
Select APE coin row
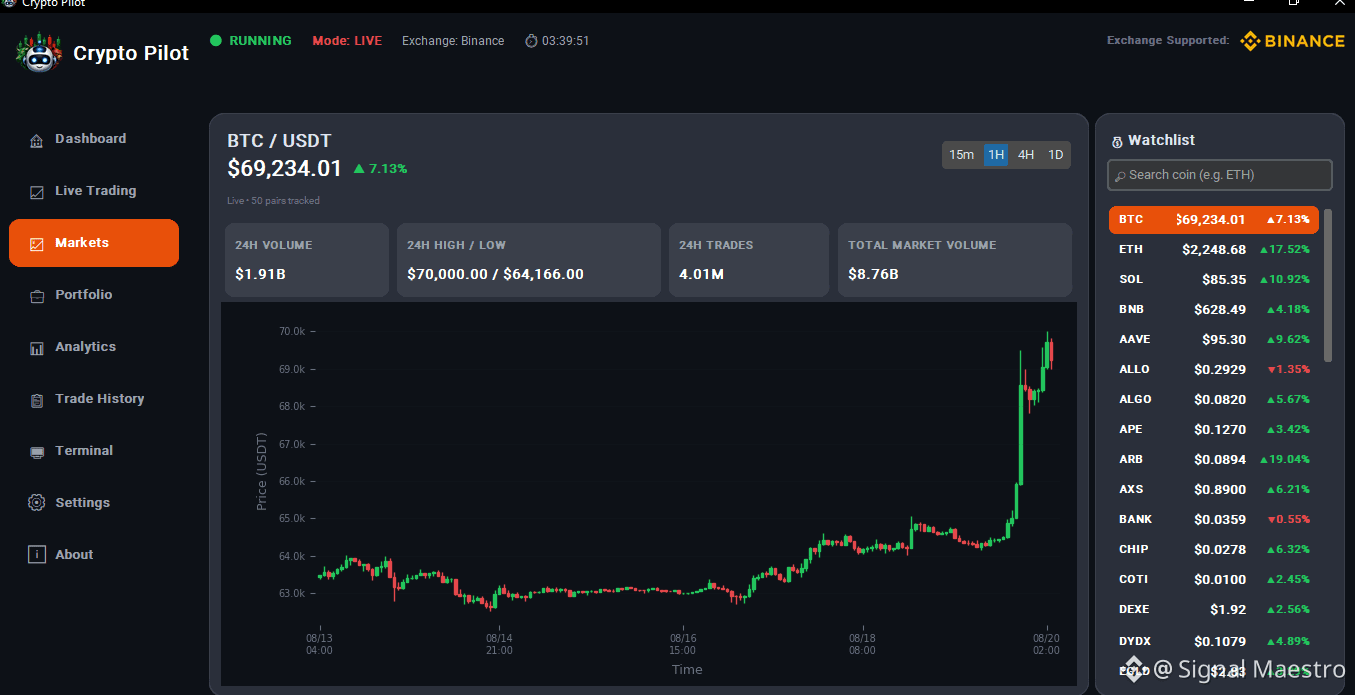pyautogui.click(x=1214, y=430)
